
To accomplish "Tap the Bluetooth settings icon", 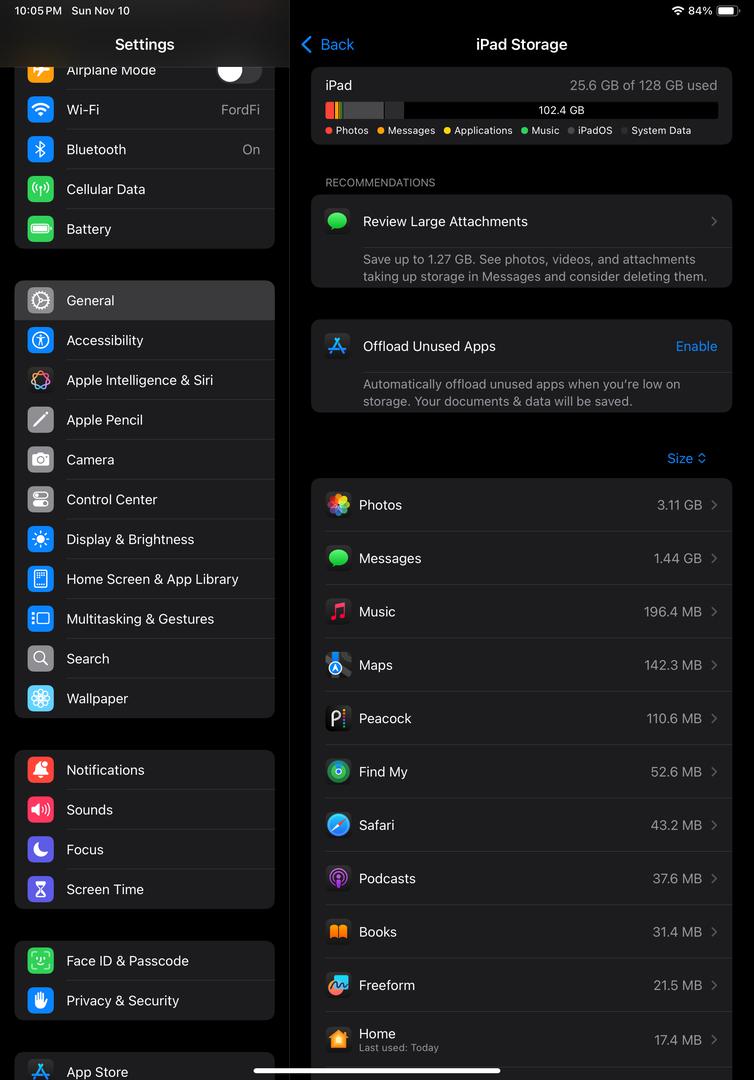I will point(41,149).
